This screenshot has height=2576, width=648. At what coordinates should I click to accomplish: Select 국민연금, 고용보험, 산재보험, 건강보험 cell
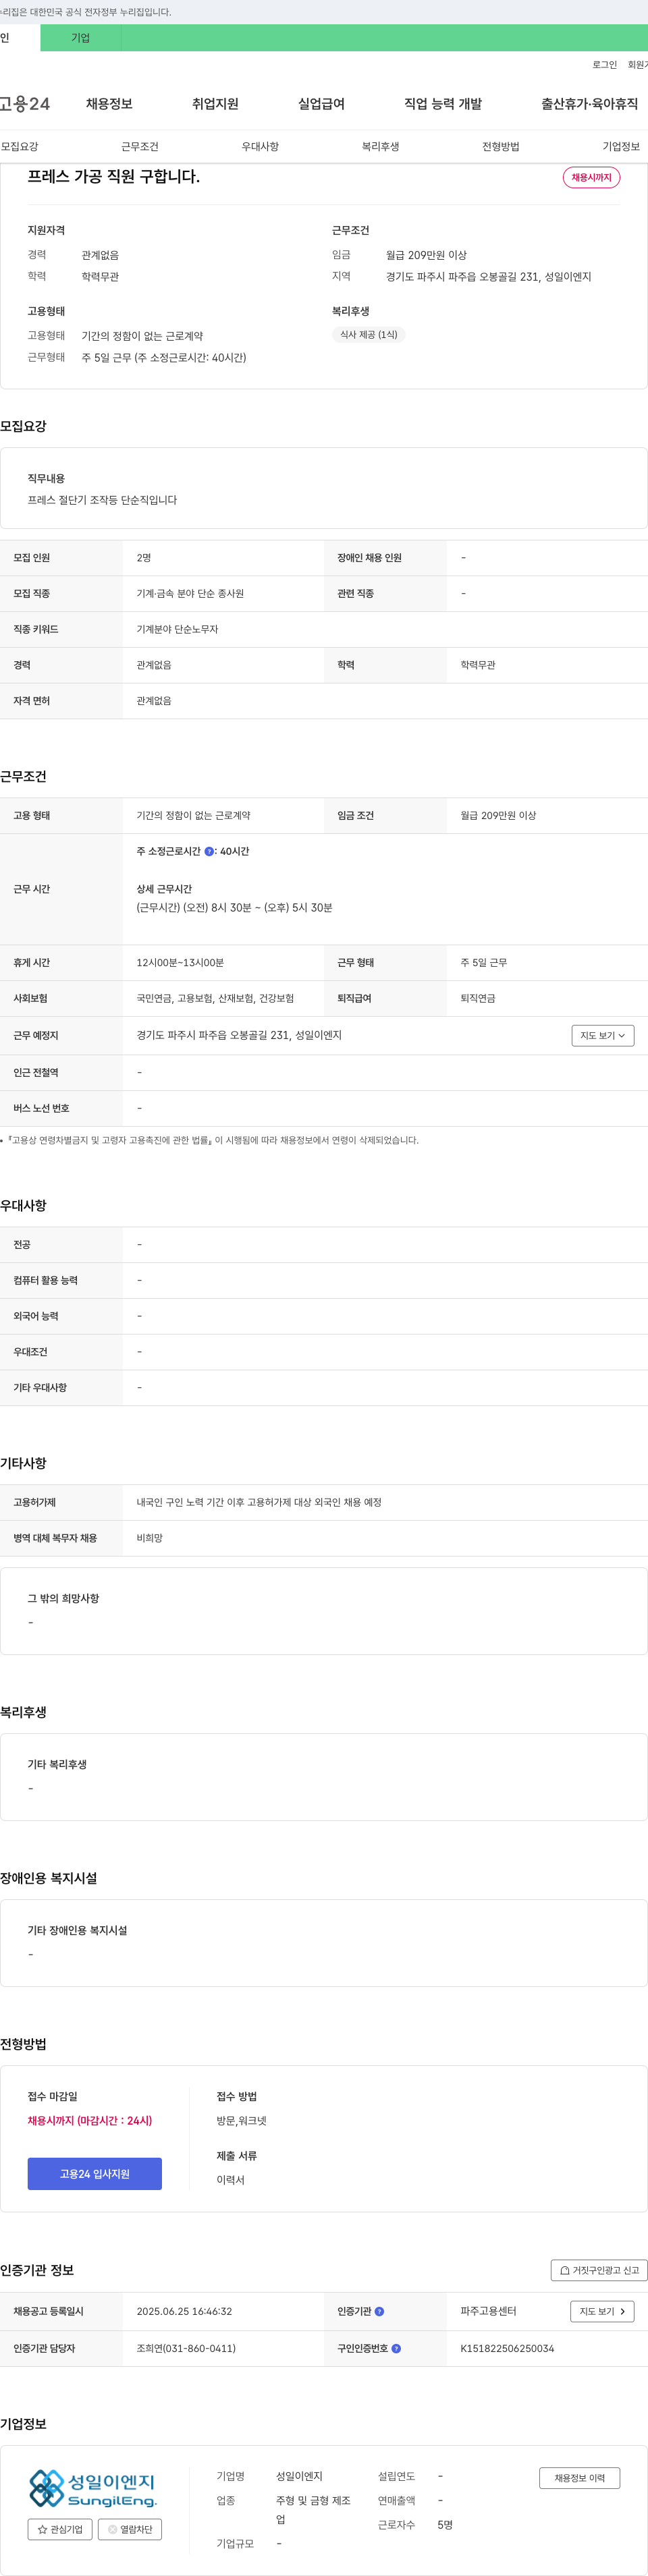(215, 998)
